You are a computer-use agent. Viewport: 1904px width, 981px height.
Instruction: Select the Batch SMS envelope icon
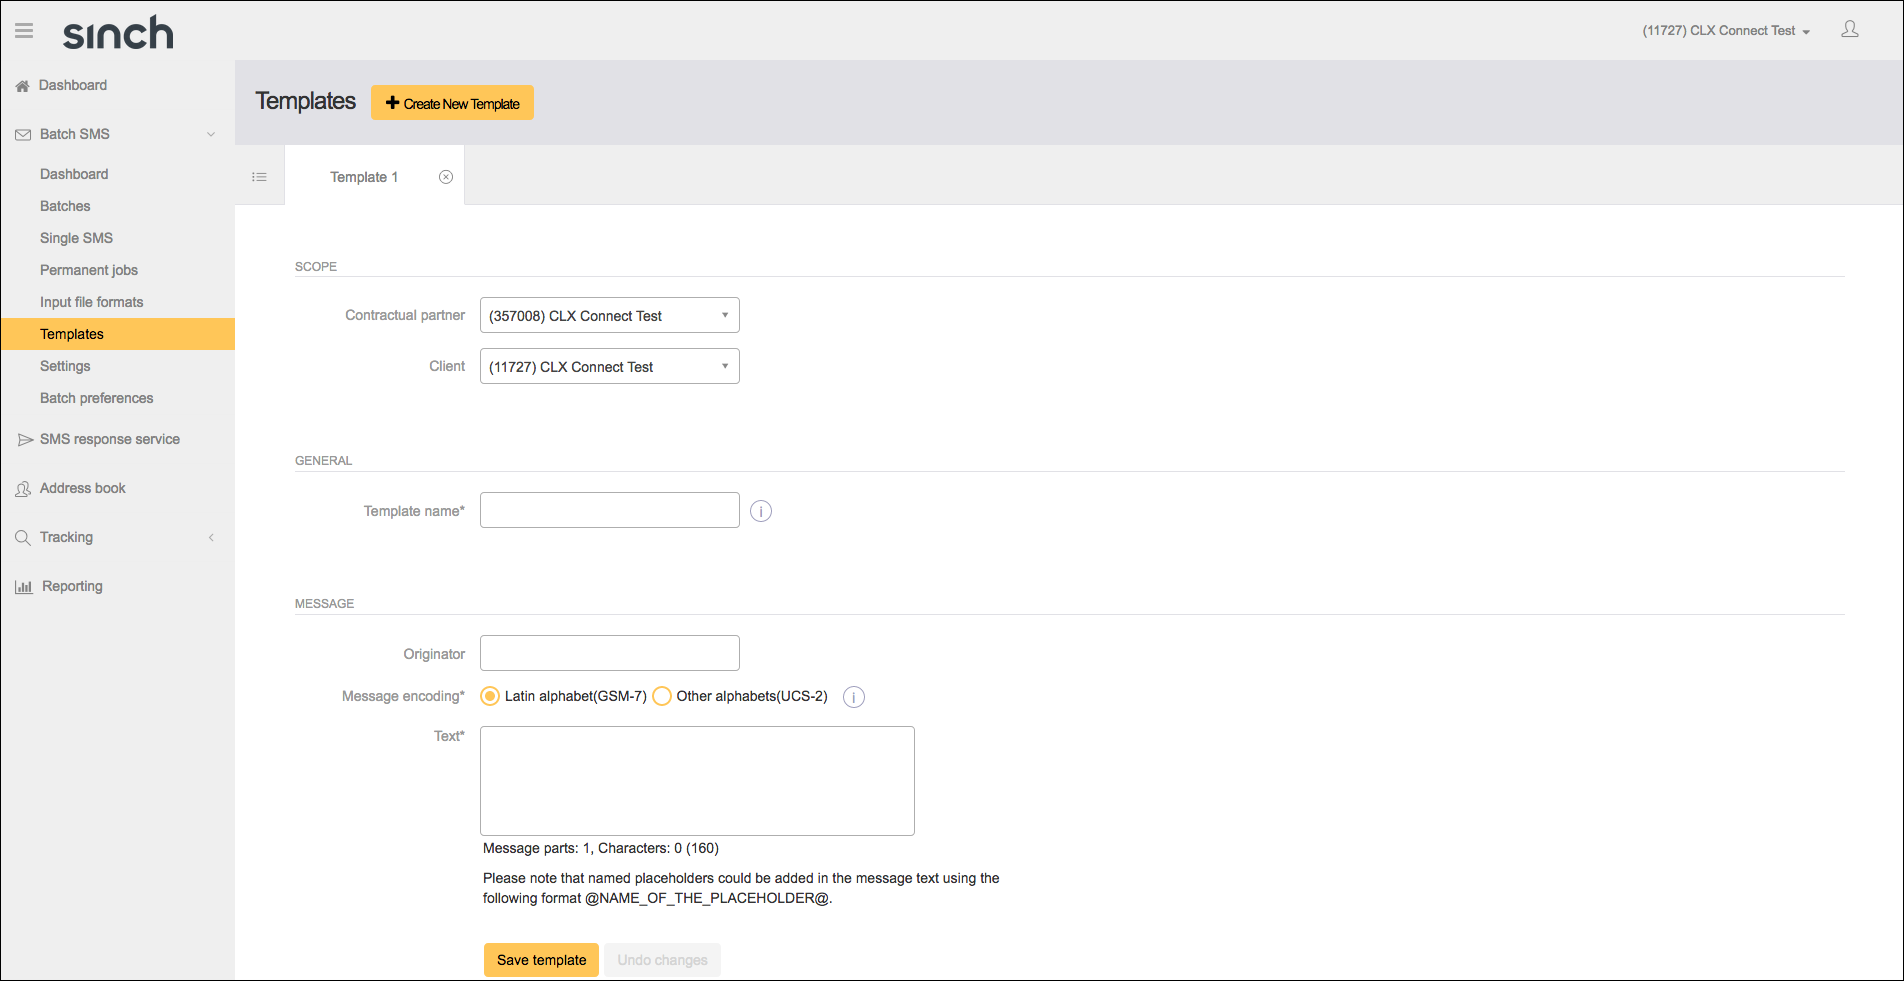22,133
